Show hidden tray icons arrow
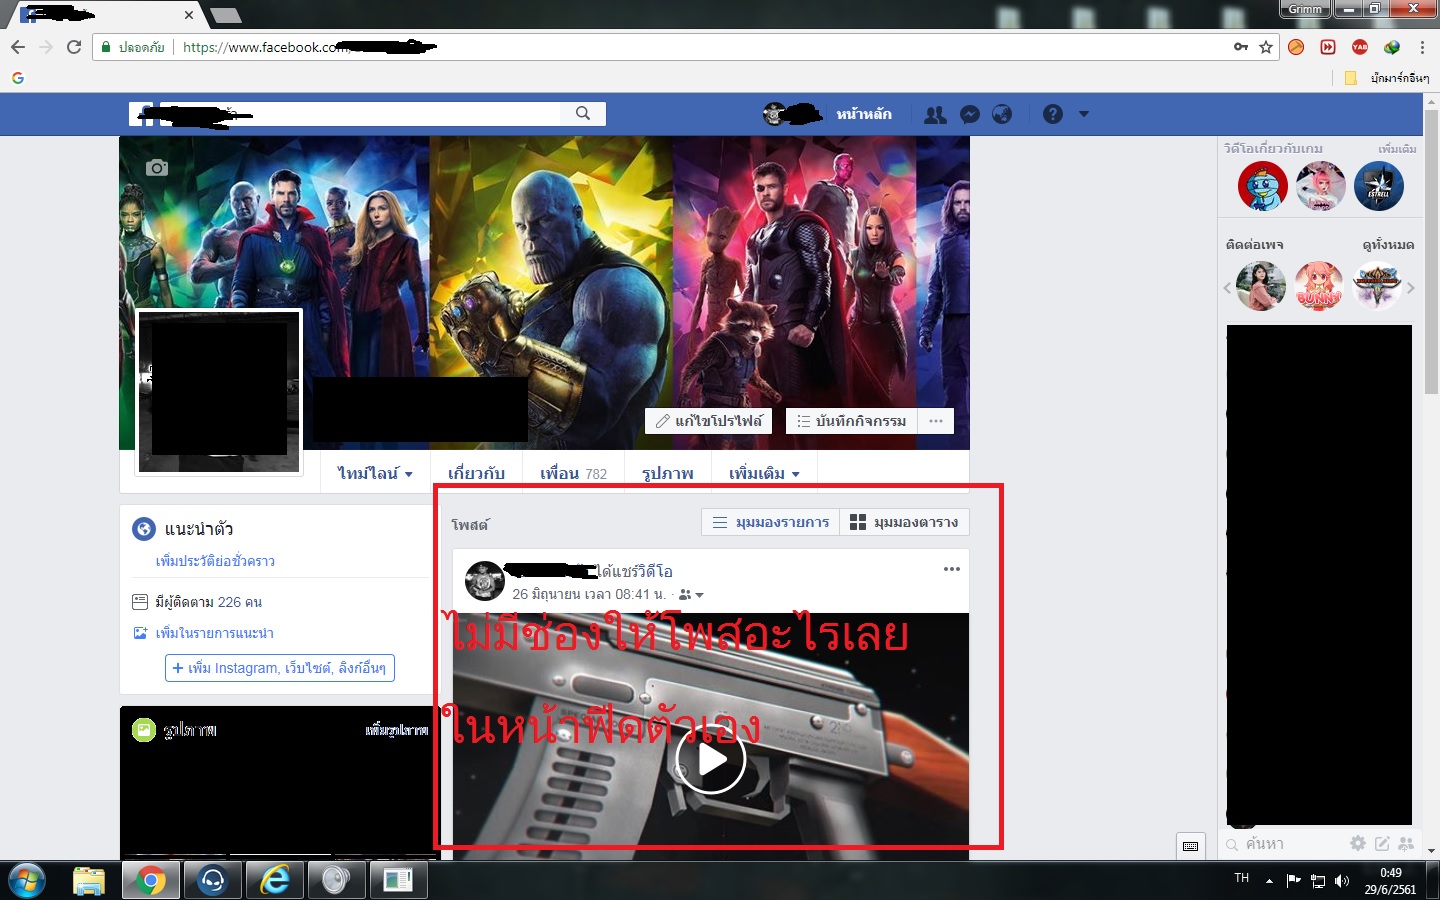Viewport: 1440px width, 900px height. pos(1269,881)
